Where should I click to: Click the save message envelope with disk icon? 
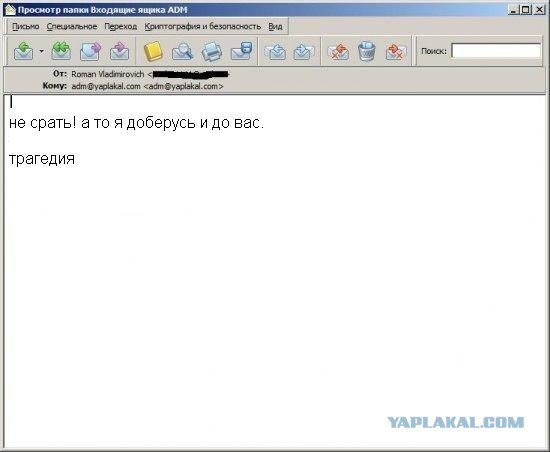click(x=242, y=51)
